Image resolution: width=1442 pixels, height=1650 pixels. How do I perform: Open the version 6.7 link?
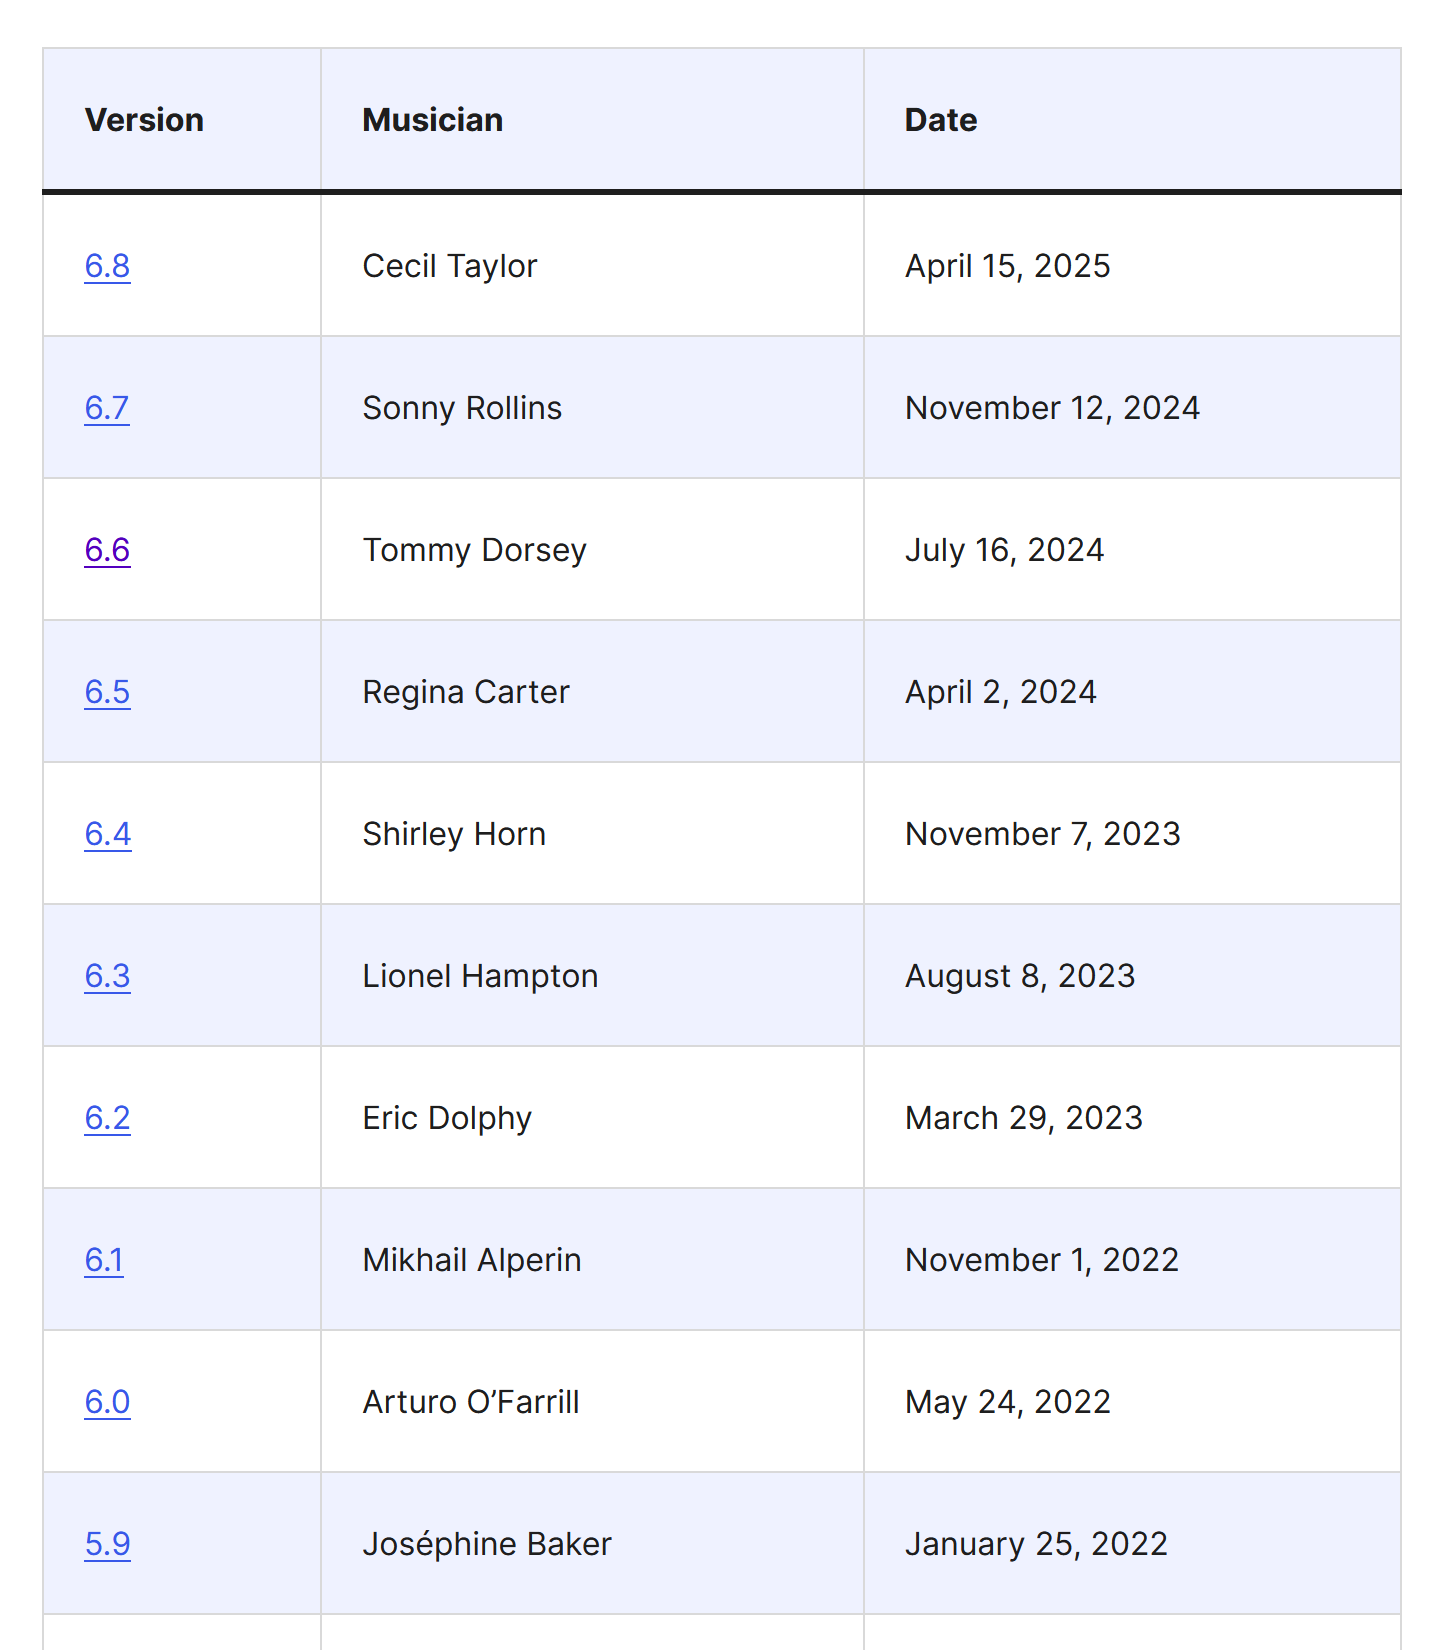[107, 408]
